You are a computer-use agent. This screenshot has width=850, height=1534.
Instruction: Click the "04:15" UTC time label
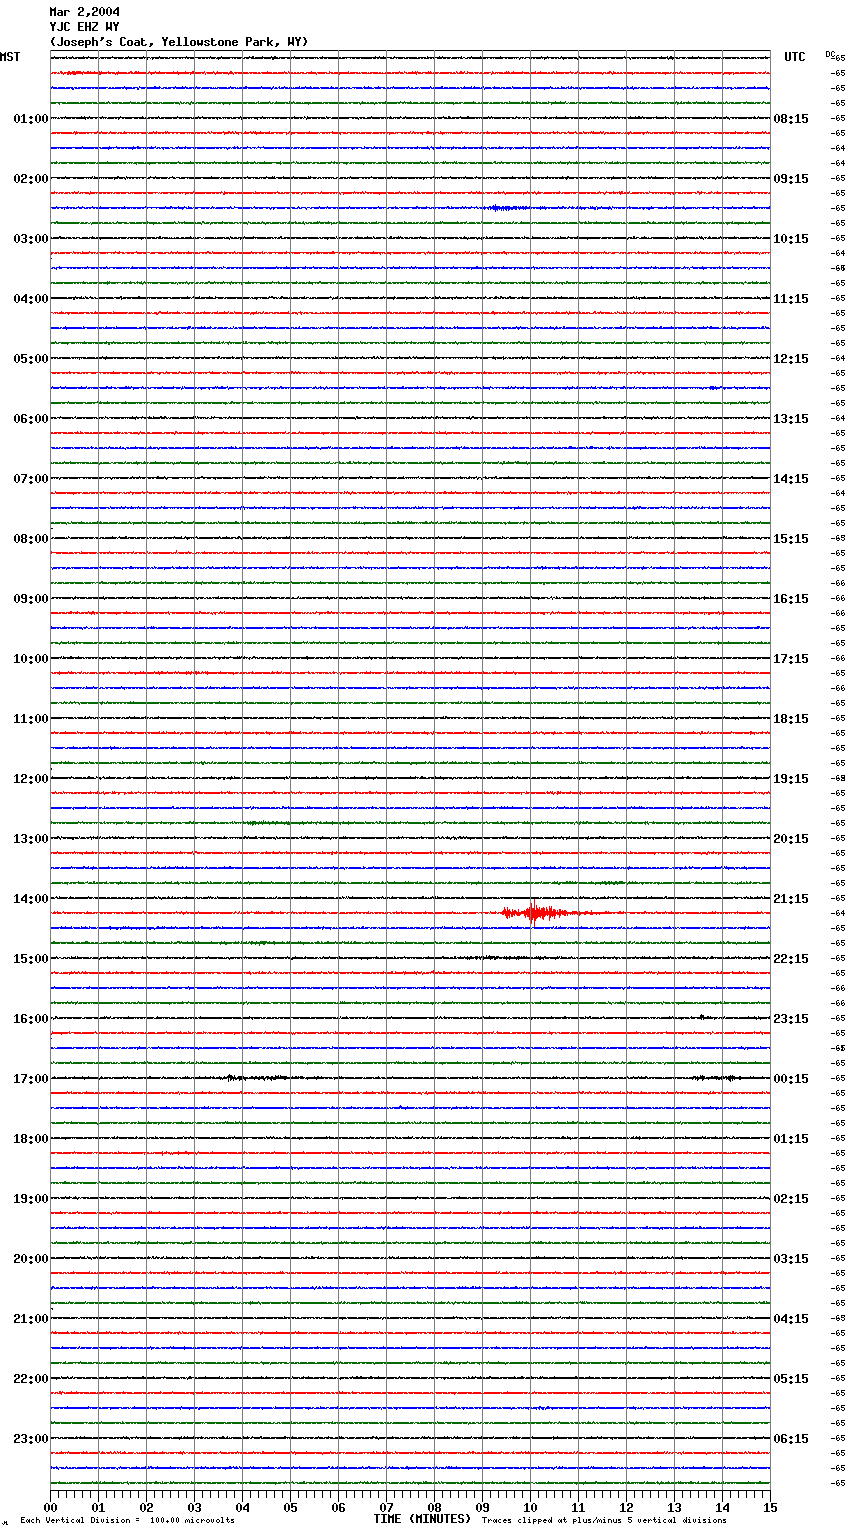coord(791,1319)
